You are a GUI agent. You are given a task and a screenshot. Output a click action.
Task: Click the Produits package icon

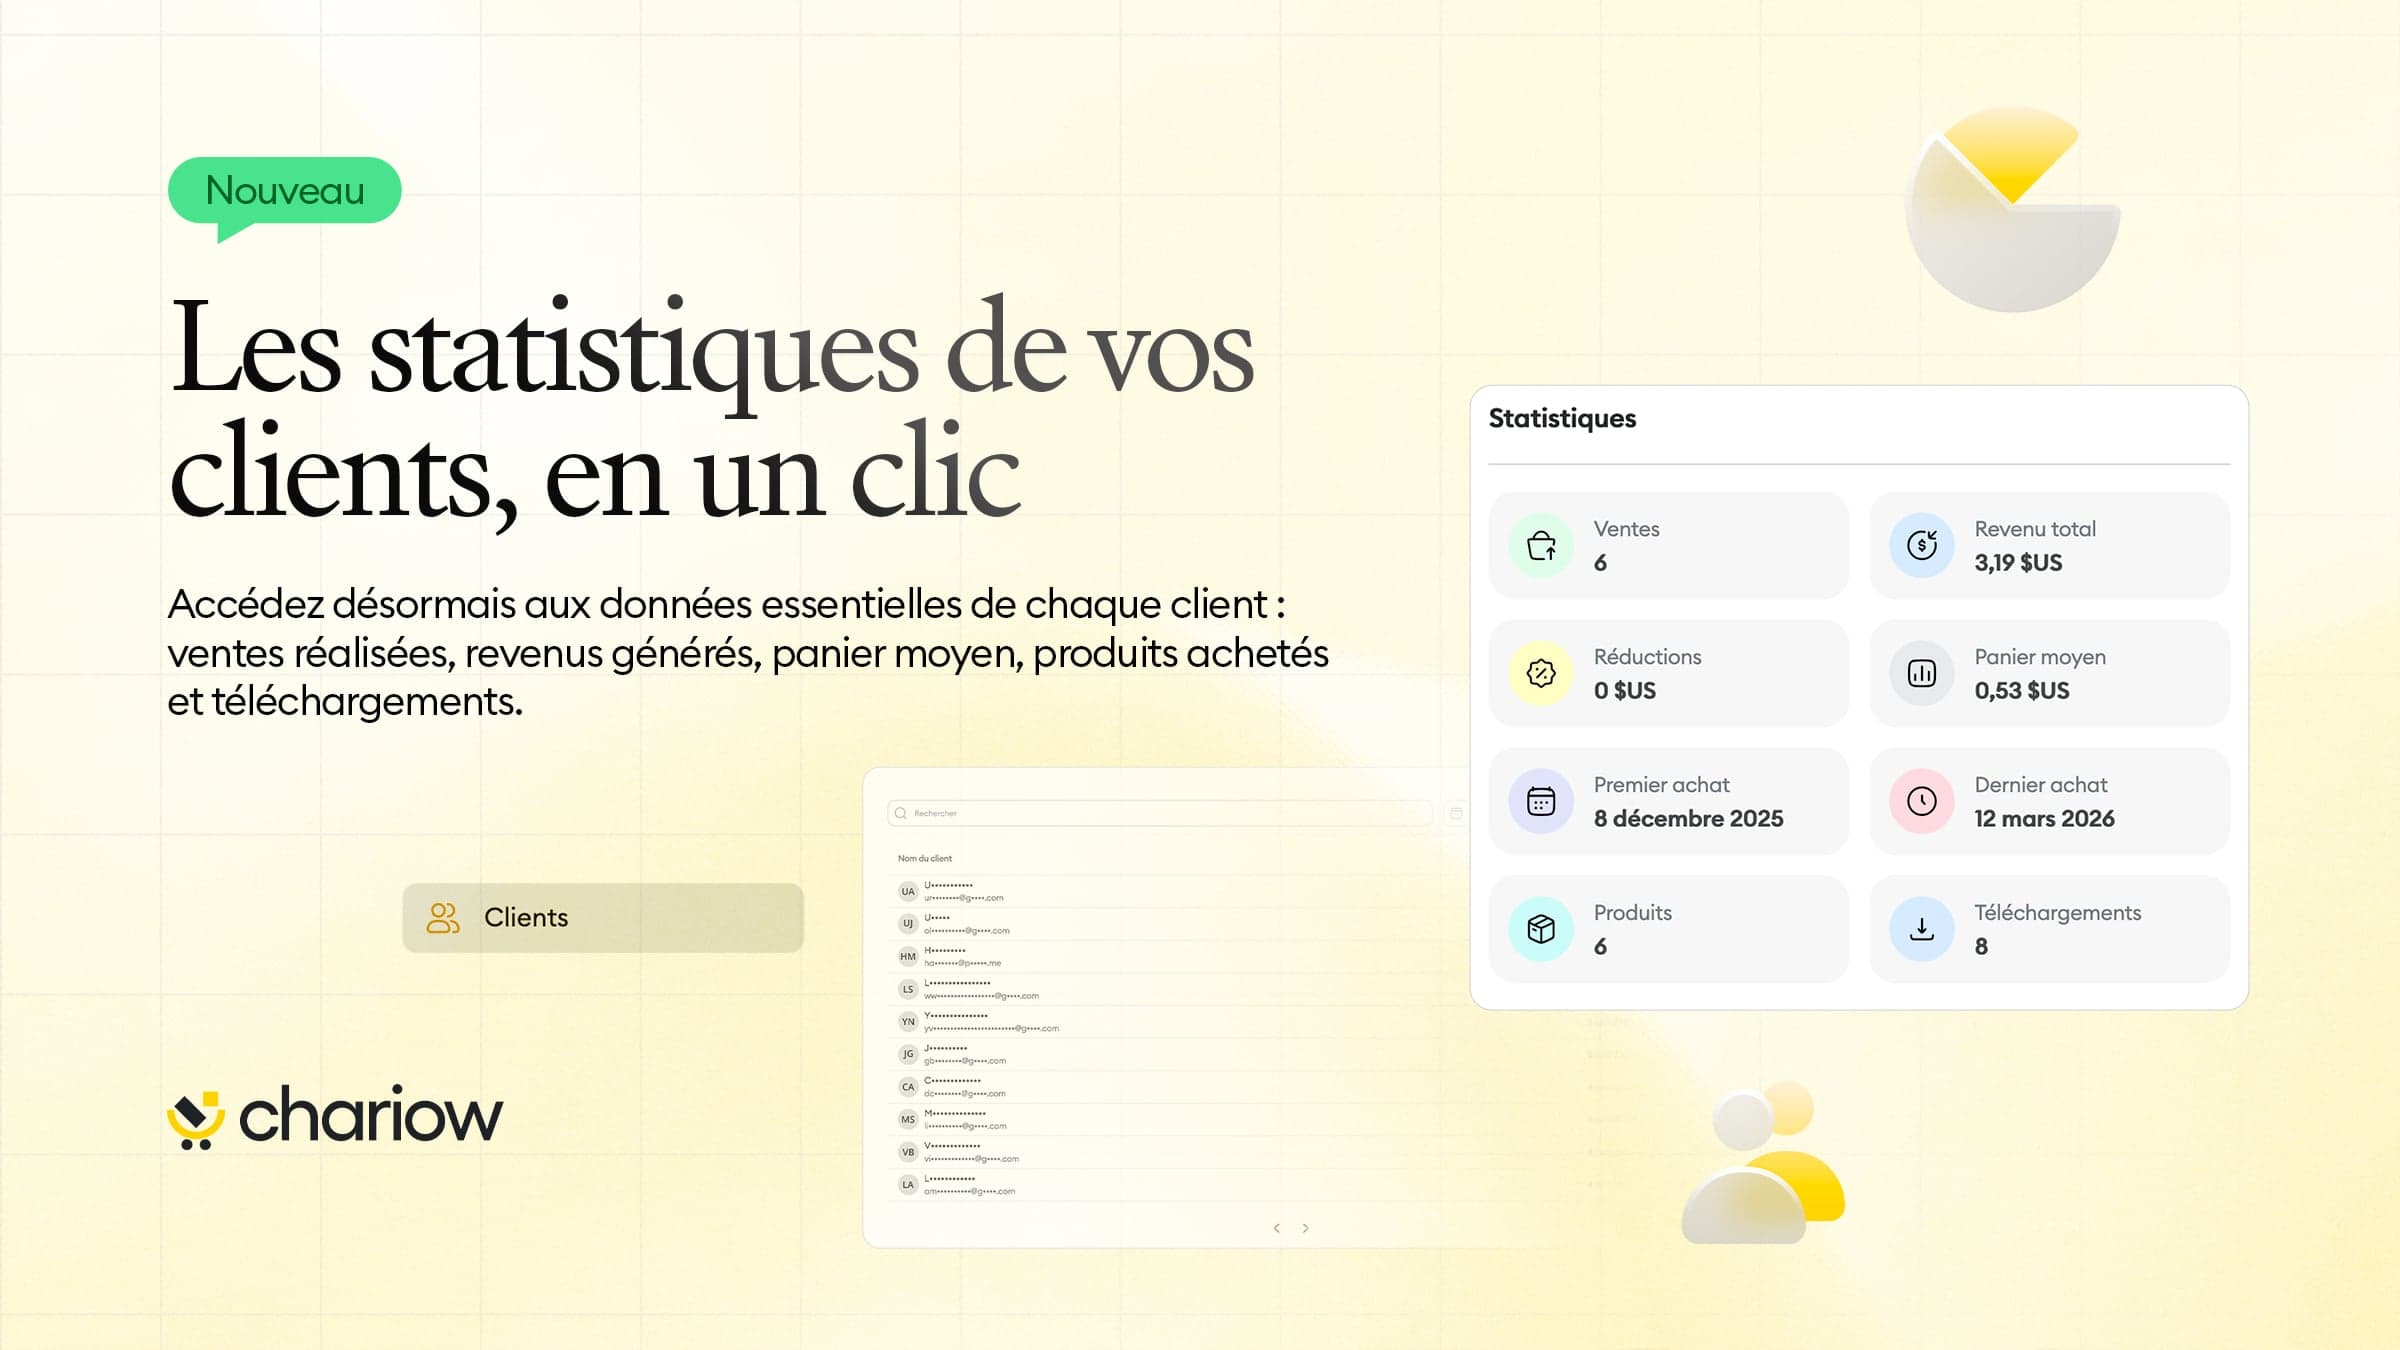pyautogui.click(x=1541, y=929)
